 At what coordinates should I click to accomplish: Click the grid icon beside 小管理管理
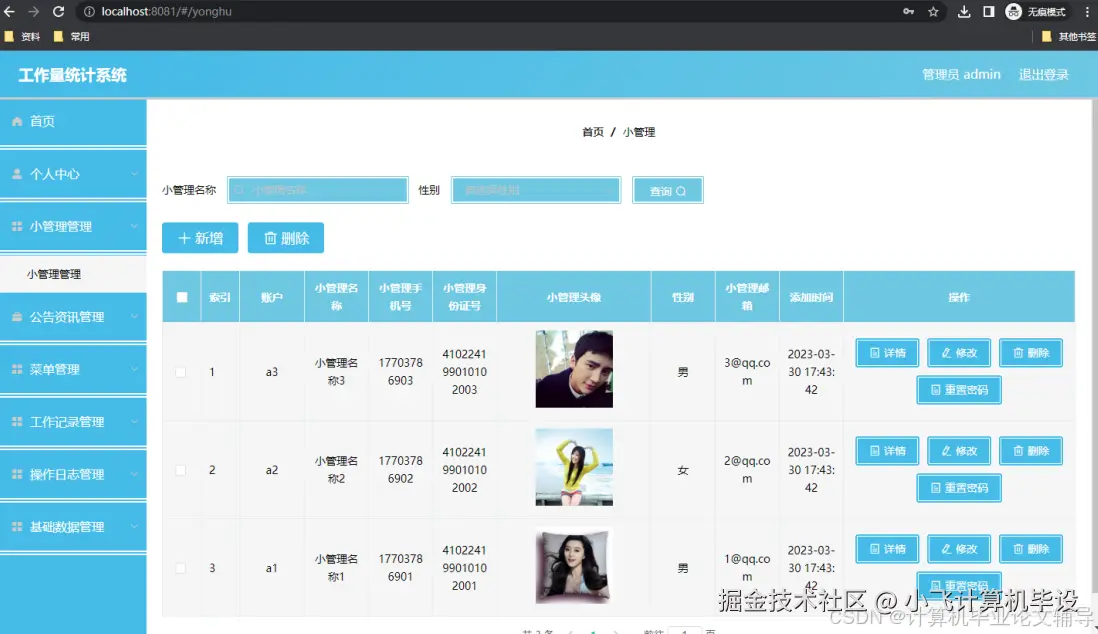coord(17,226)
